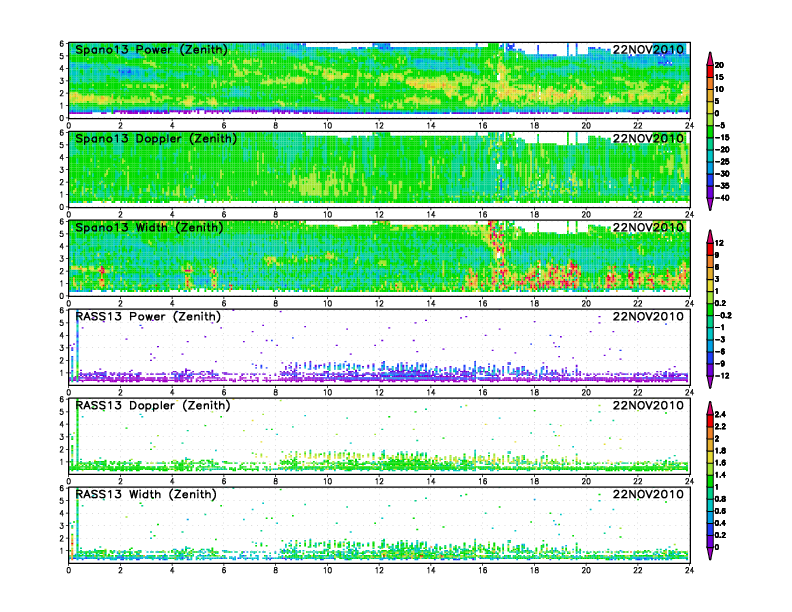
Task: Click the red high-width burst near hour 16.5 in Spano13 Width
Action: [496, 247]
